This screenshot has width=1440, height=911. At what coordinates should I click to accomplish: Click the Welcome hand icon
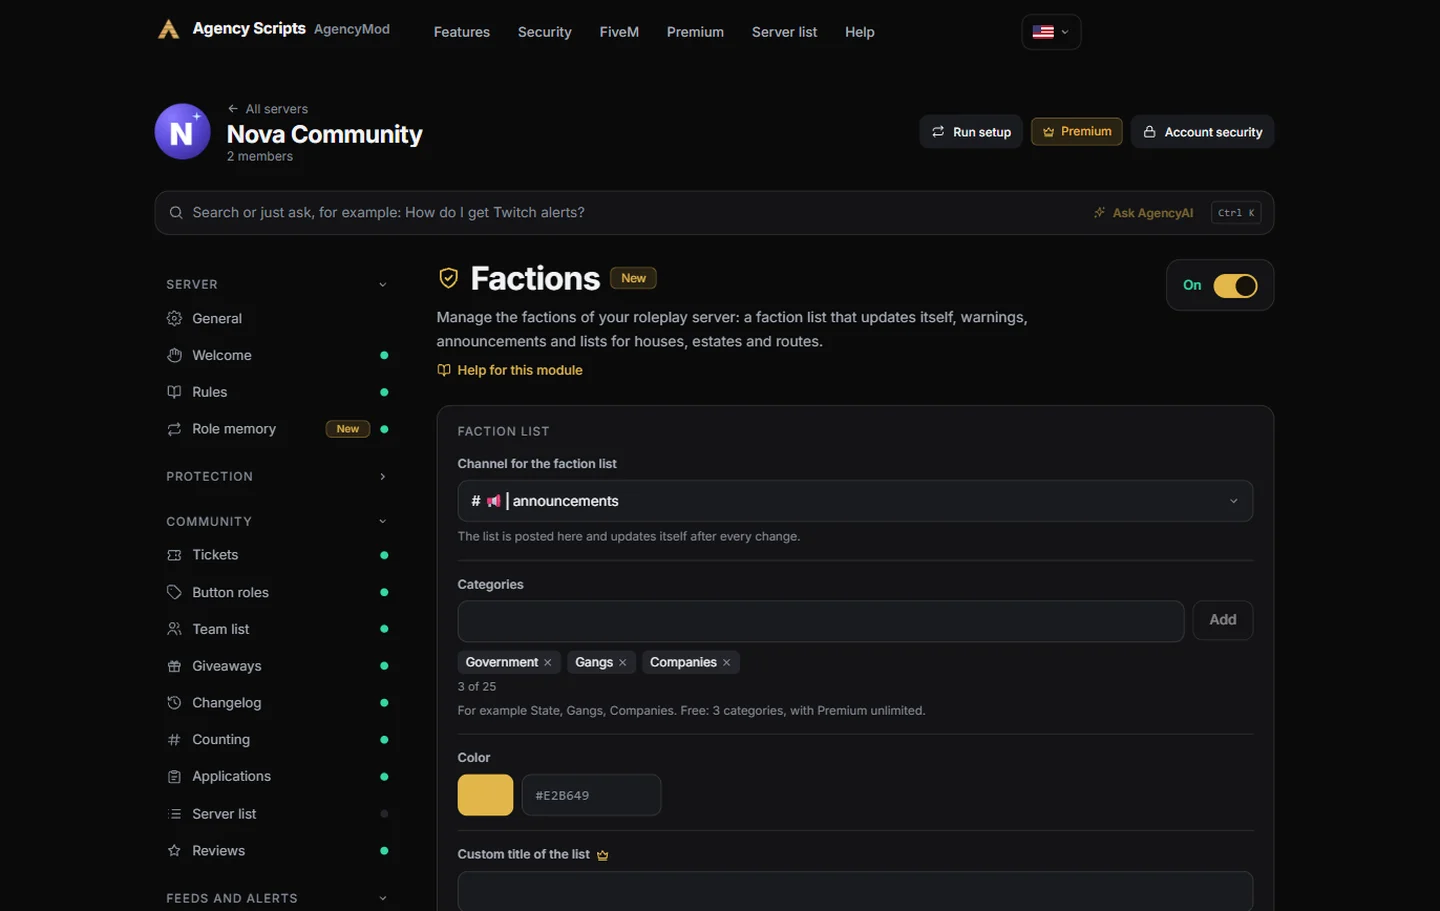click(174, 355)
